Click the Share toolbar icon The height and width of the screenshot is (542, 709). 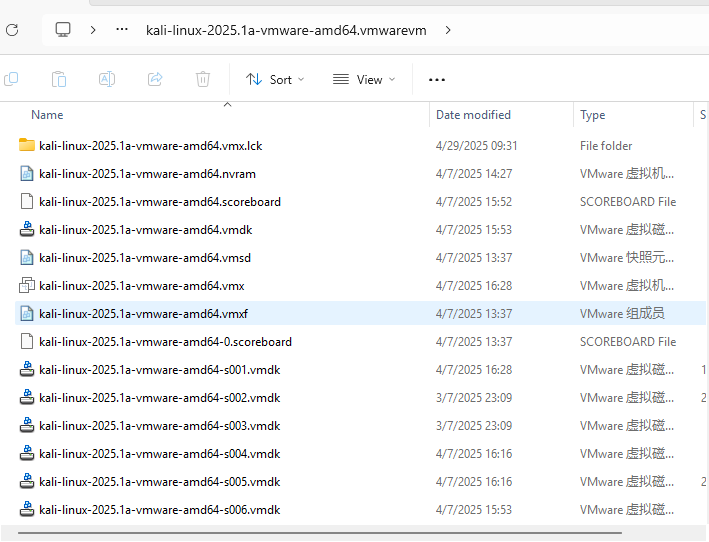tap(155, 79)
